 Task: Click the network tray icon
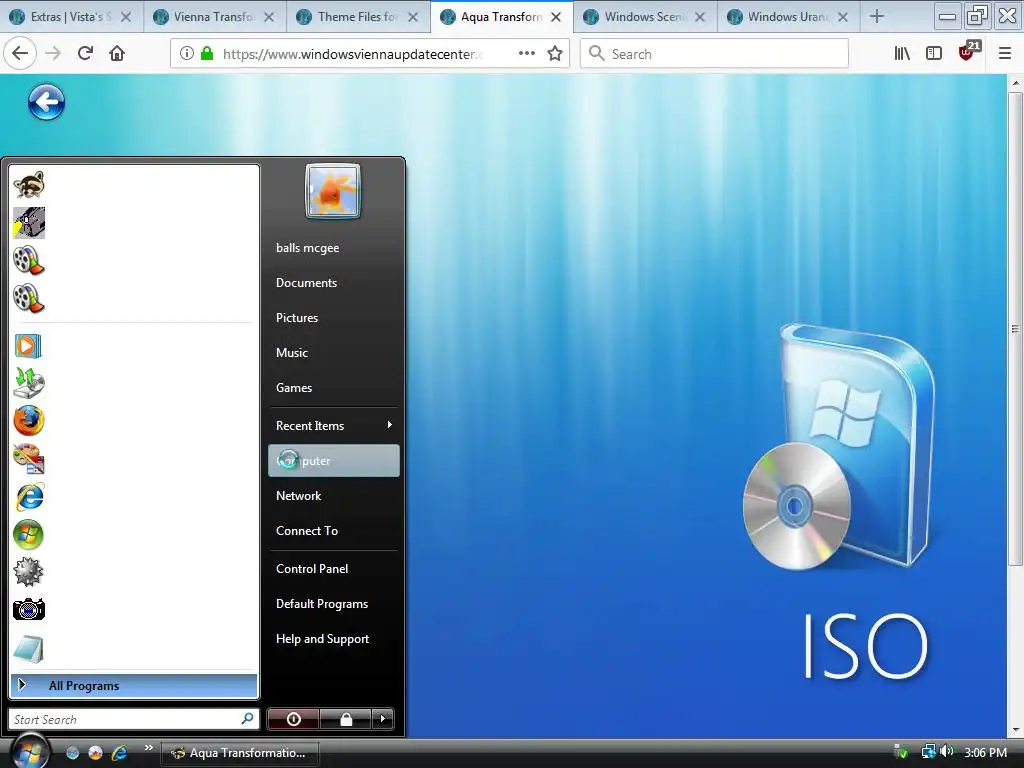point(928,752)
